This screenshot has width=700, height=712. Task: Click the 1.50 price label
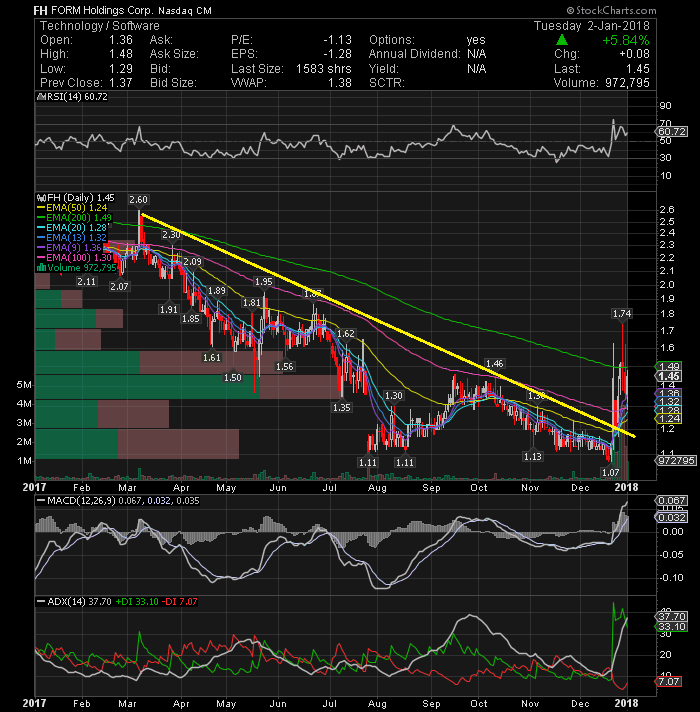233,377
